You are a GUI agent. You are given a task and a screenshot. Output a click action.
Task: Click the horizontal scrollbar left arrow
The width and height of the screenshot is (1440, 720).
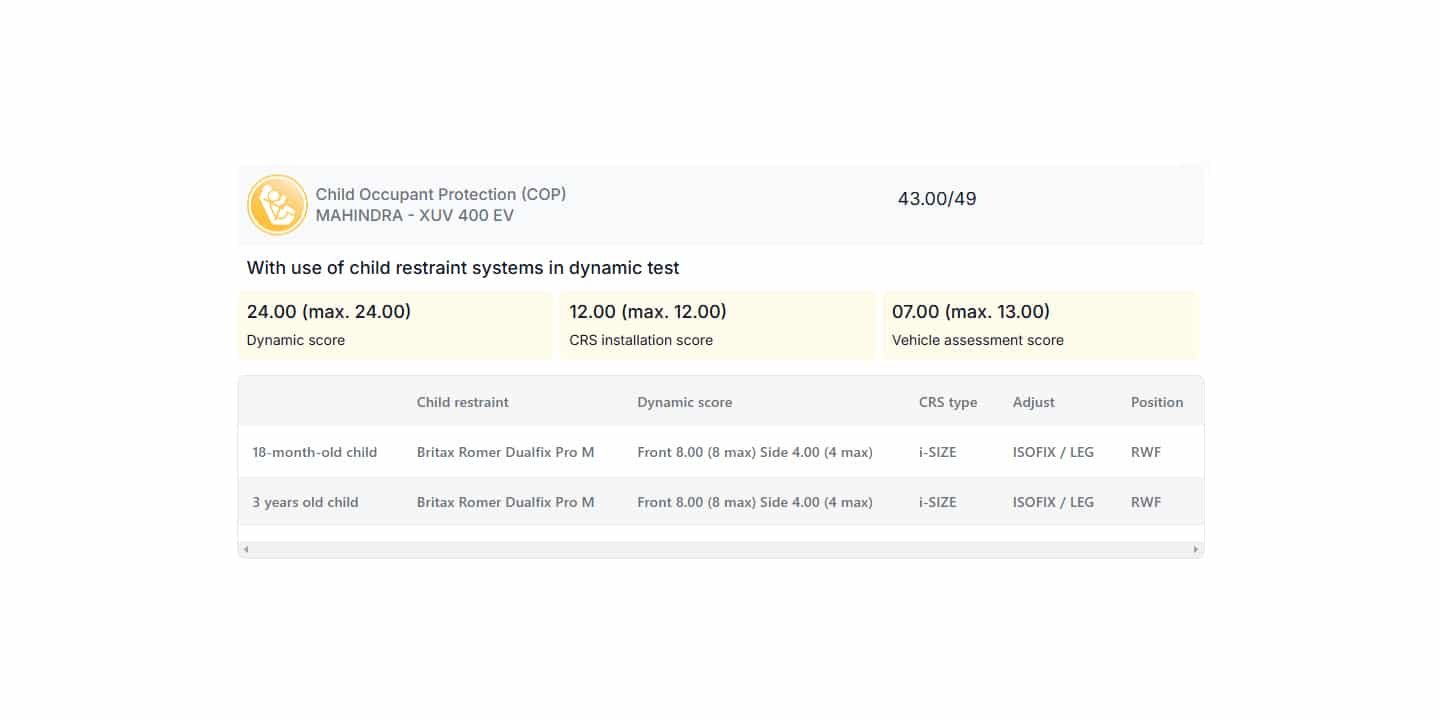pos(246,549)
